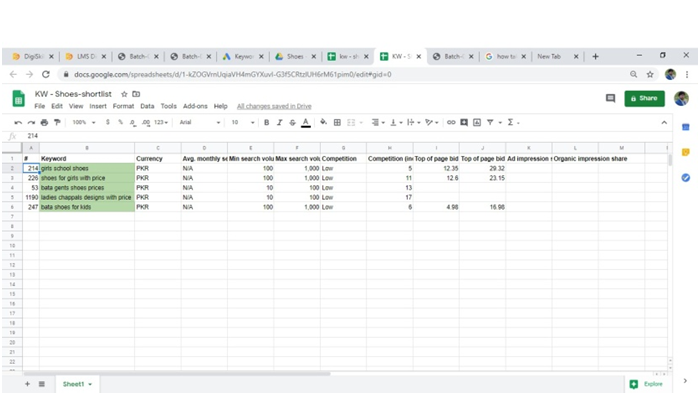Click the Explore button

pyautogui.click(x=646, y=384)
